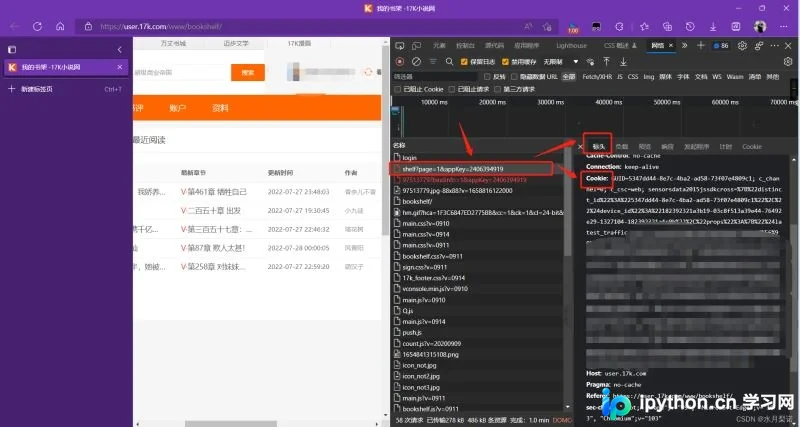This screenshot has height=427, width=800.
Task: Open browser settings and more menu
Action: [x=784, y=27]
